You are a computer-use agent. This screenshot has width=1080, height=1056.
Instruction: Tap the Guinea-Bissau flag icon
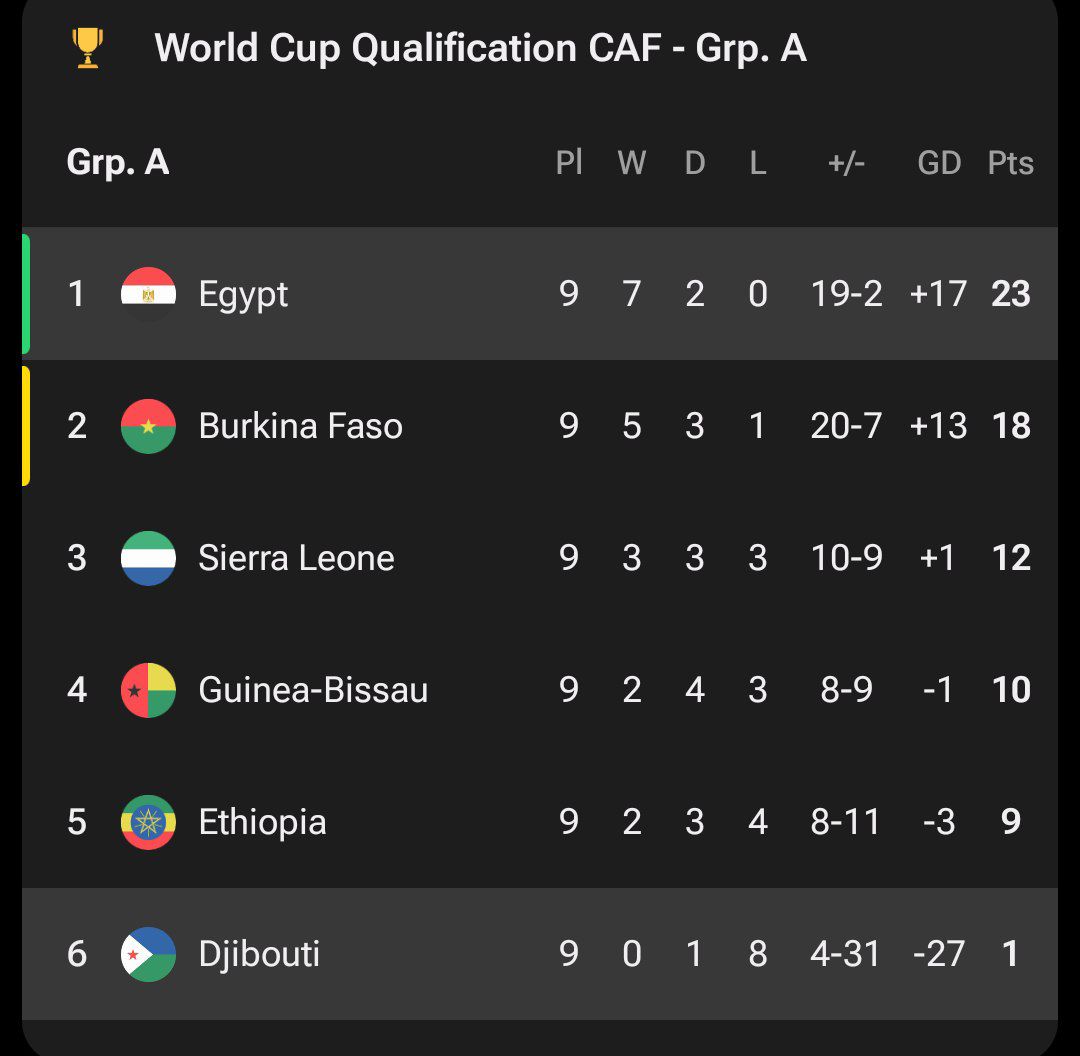tap(148, 690)
